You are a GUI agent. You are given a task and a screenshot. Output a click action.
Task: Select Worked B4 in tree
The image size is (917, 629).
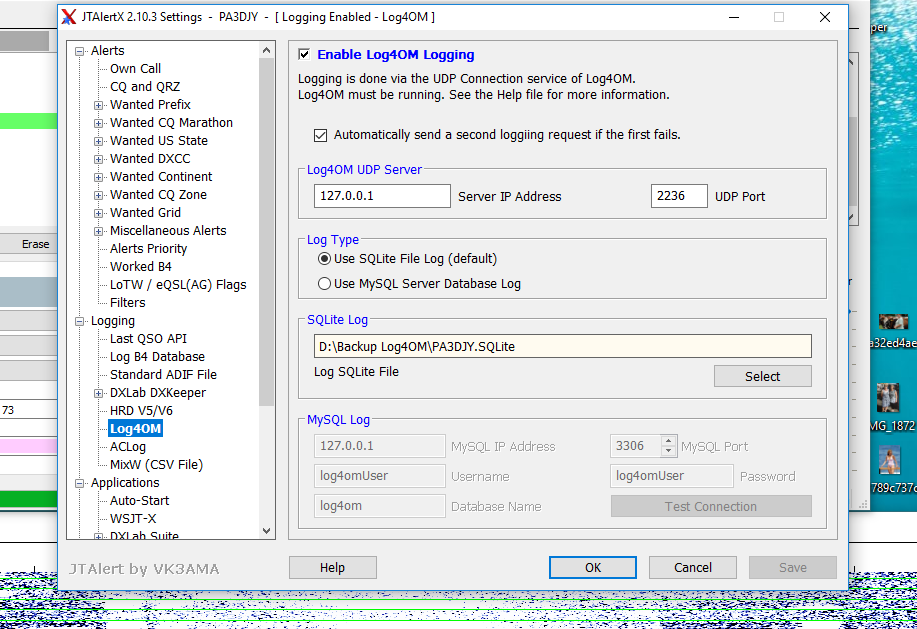point(141,267)
